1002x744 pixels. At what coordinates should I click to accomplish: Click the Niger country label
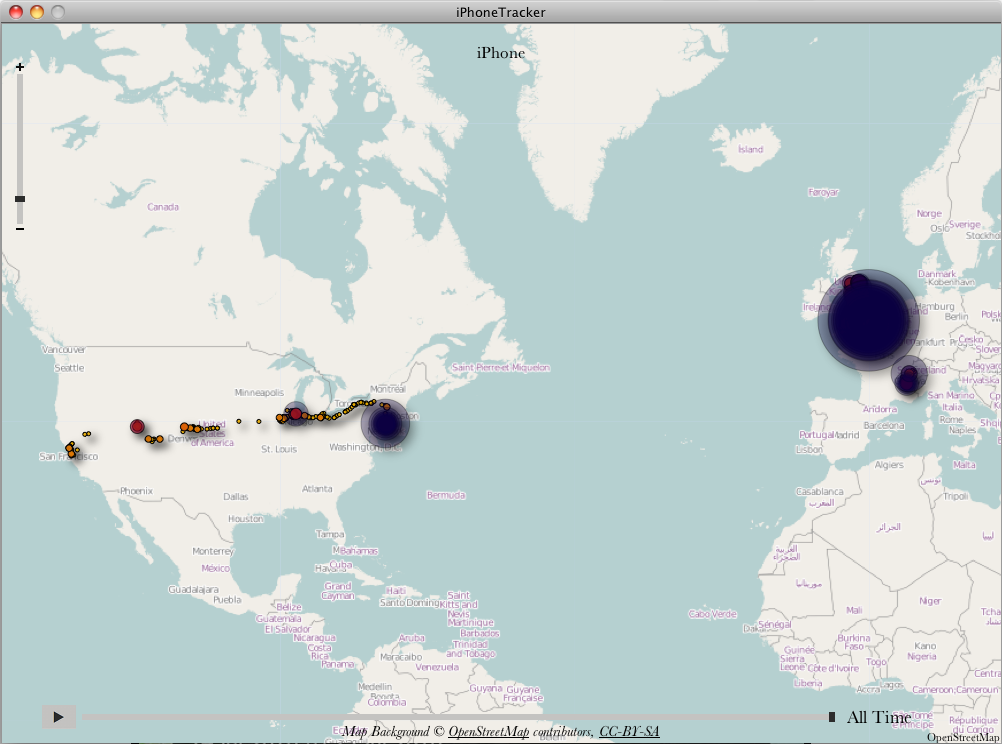pos(930,601)
